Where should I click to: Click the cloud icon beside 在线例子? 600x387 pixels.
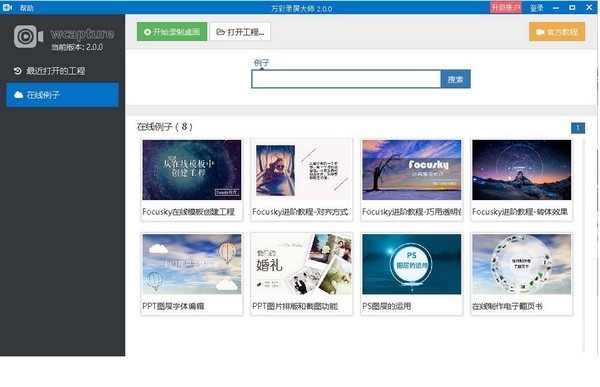(x=18, y=95)
